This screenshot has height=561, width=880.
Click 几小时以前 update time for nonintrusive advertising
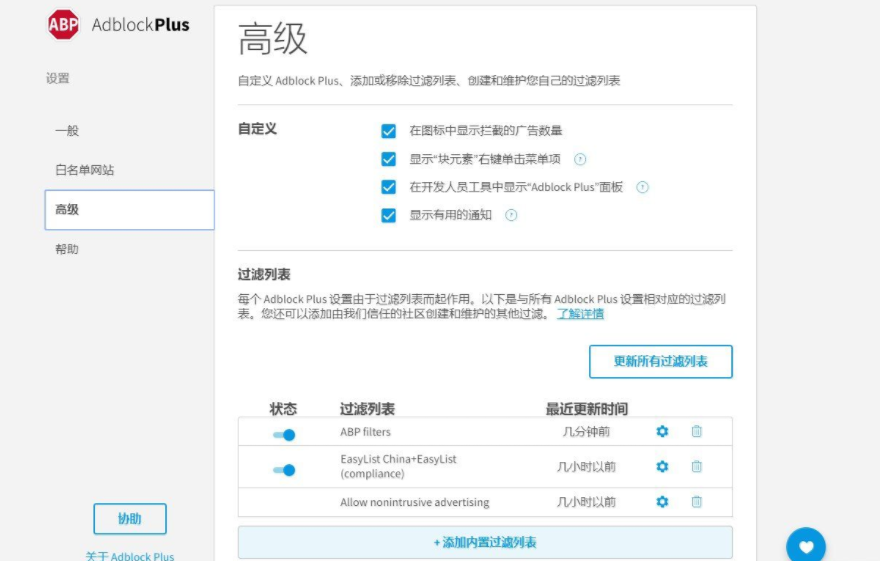pos(586,502)
